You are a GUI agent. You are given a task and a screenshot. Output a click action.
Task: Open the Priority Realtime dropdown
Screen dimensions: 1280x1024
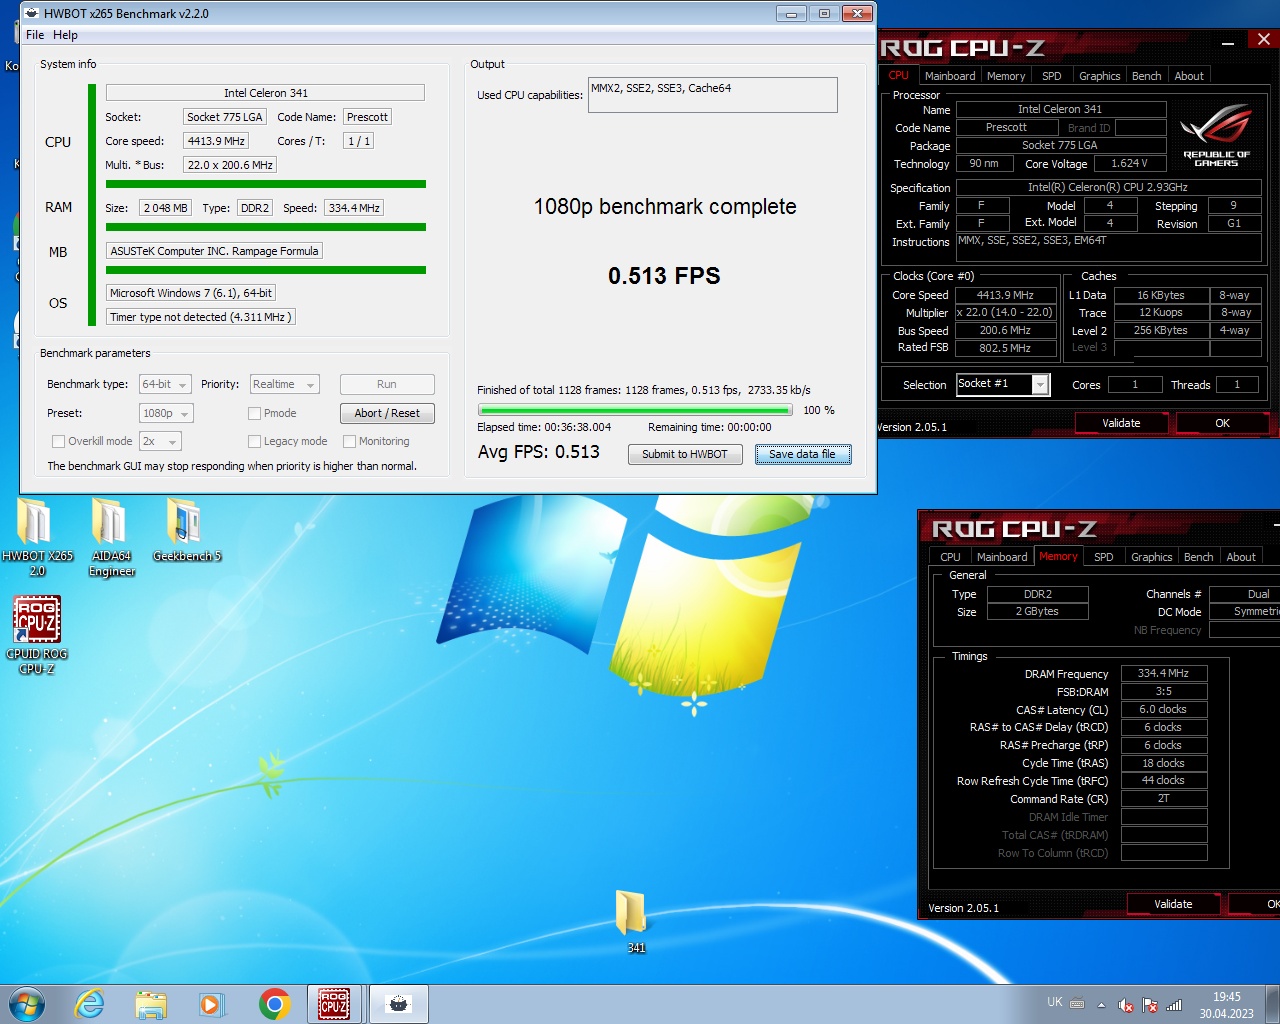284,384
